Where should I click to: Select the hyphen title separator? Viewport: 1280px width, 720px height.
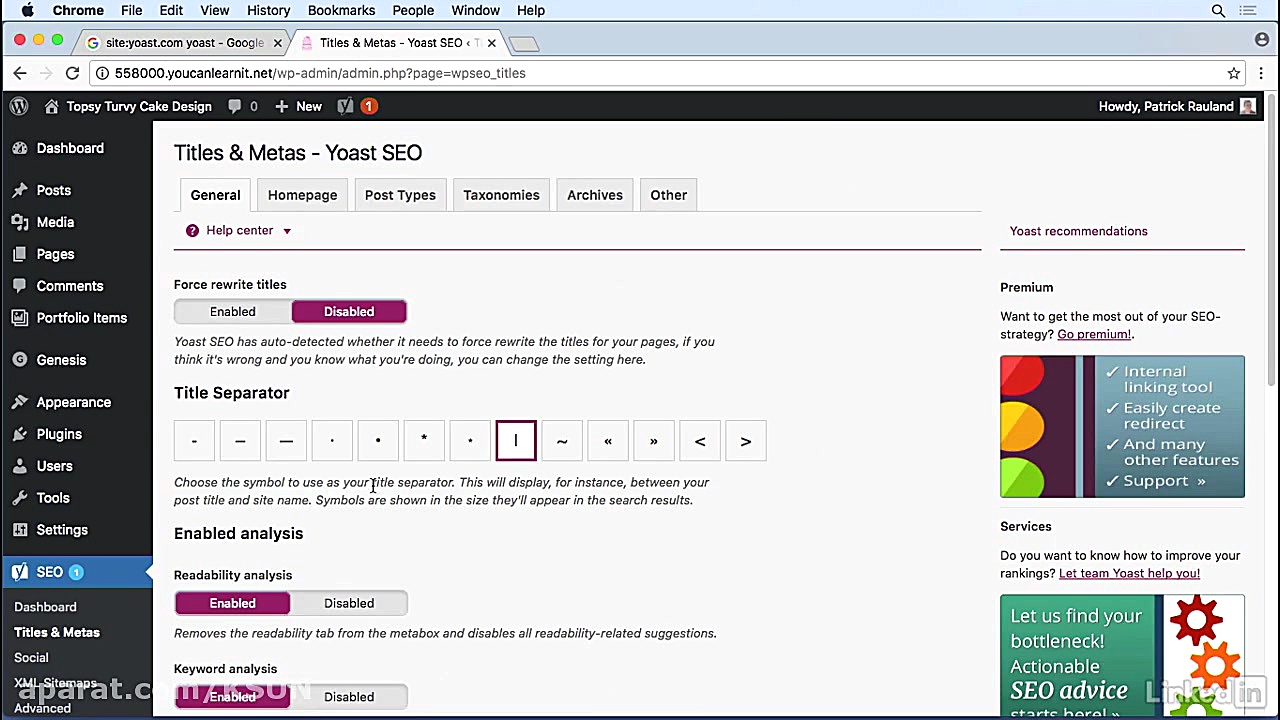[194, 441]
